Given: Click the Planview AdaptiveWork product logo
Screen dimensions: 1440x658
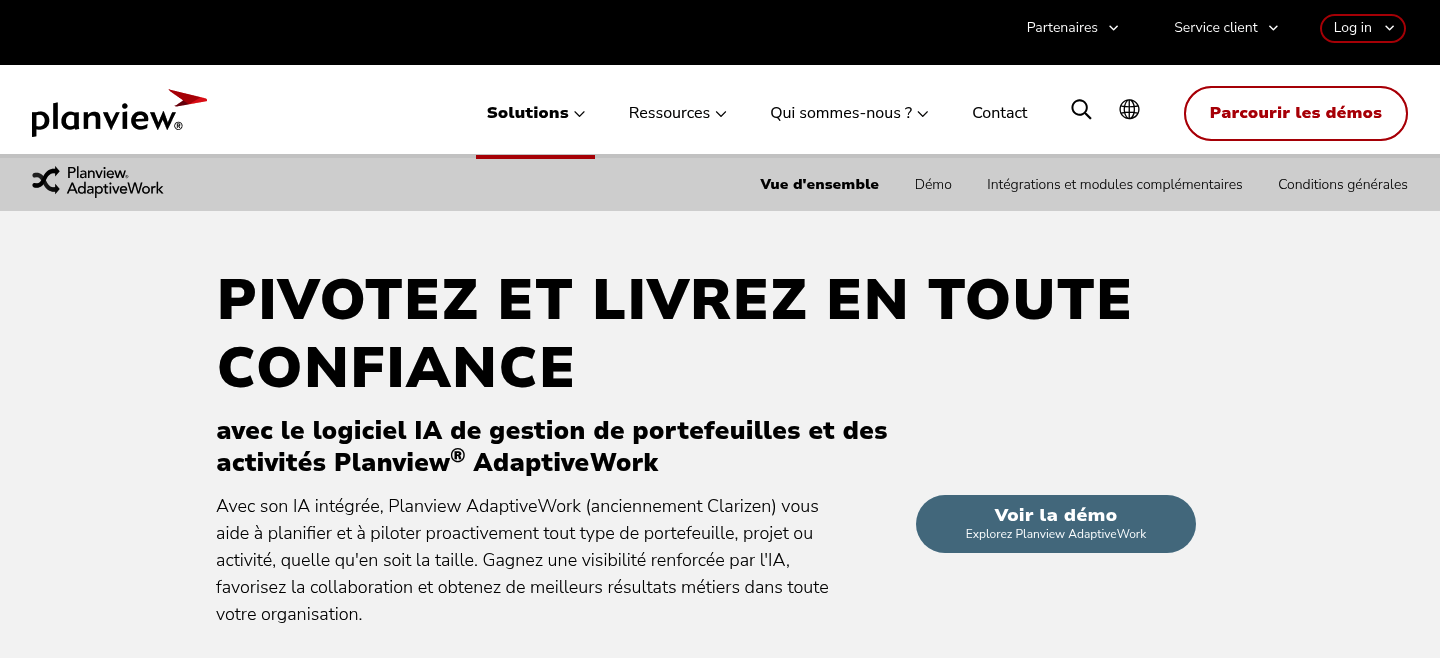Looking at the screenshot, I should pyautogui.click(x=97, y=181).
